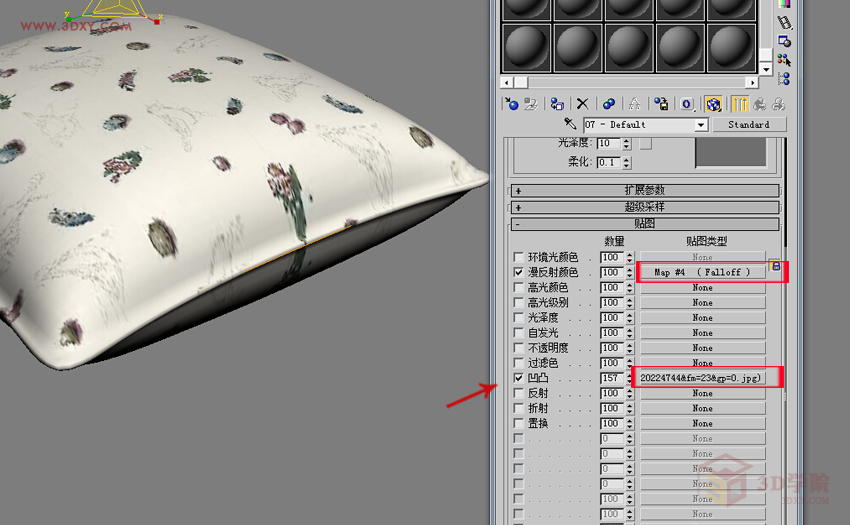Click sample slots horizontal scrollbar right arrow
Screen dimensions: 850x525
(751, 82)
